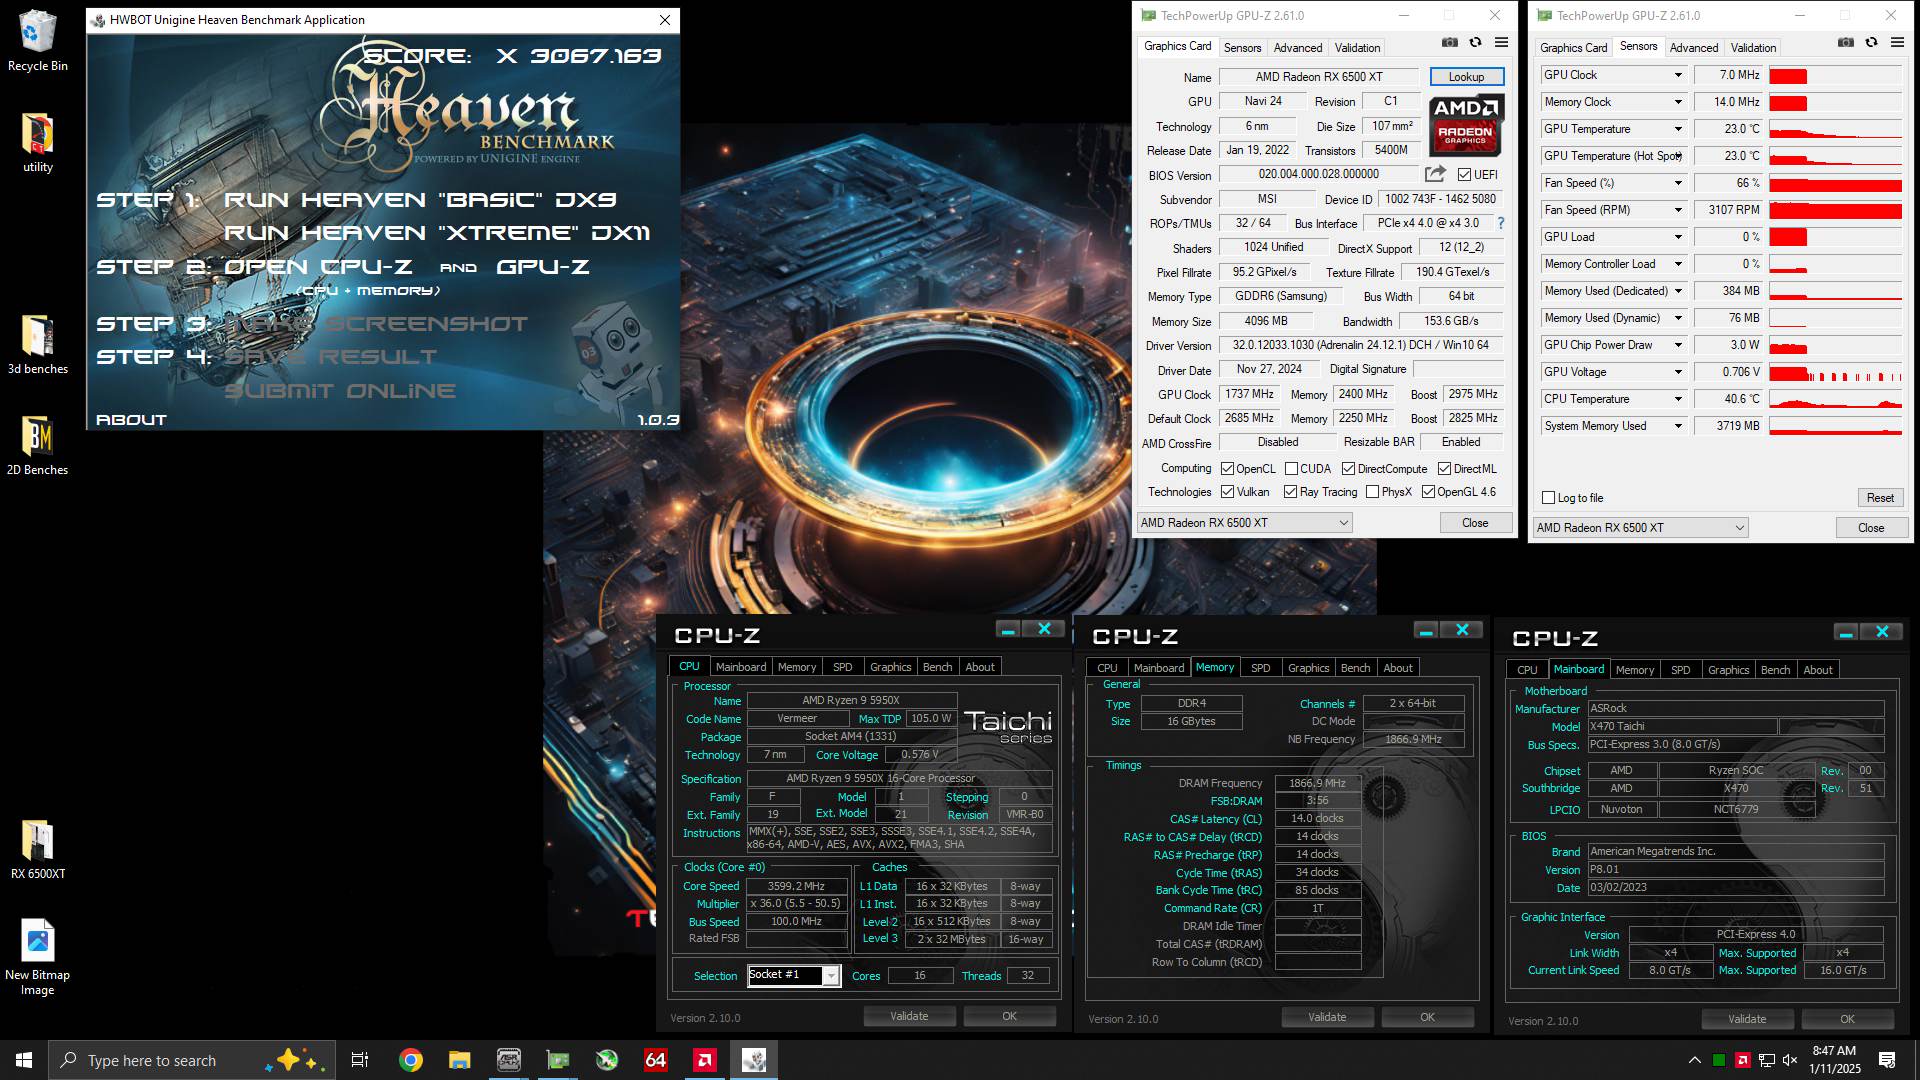
Task: Switch to Validation tab in GPU-Z Sensors window
Action: pyautogui.click(x=1753, y=47)
